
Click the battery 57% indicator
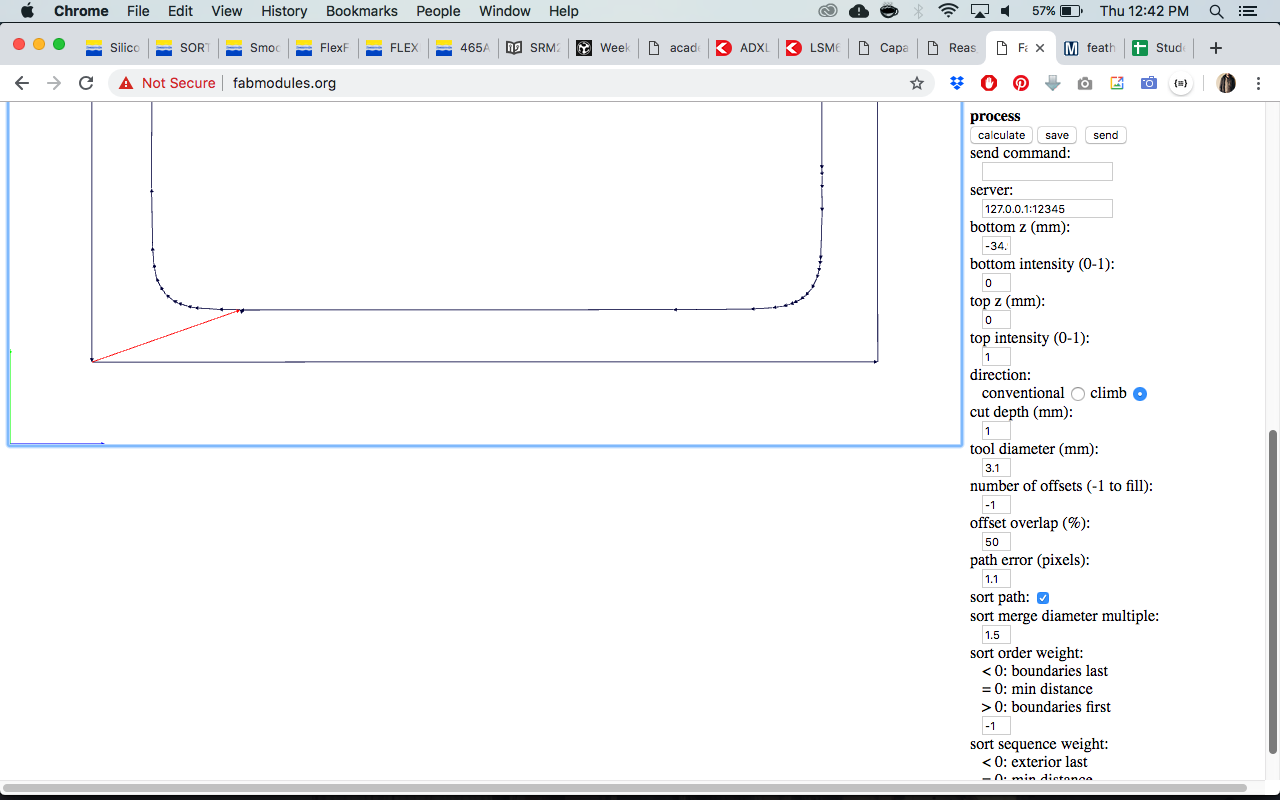(x=1058, y=11)
